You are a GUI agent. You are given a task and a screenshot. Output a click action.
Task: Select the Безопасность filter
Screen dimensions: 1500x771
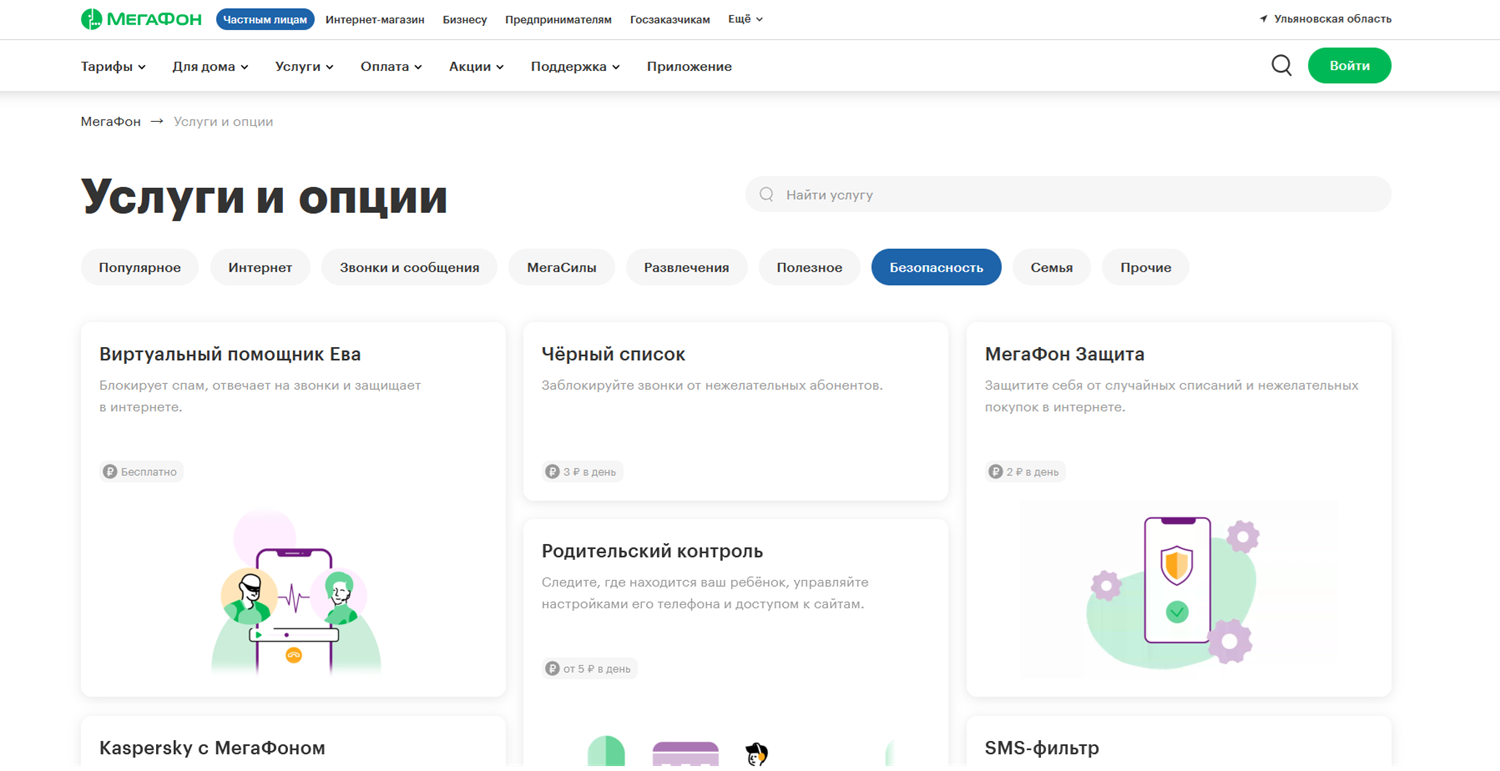click(x=936, y=267)
